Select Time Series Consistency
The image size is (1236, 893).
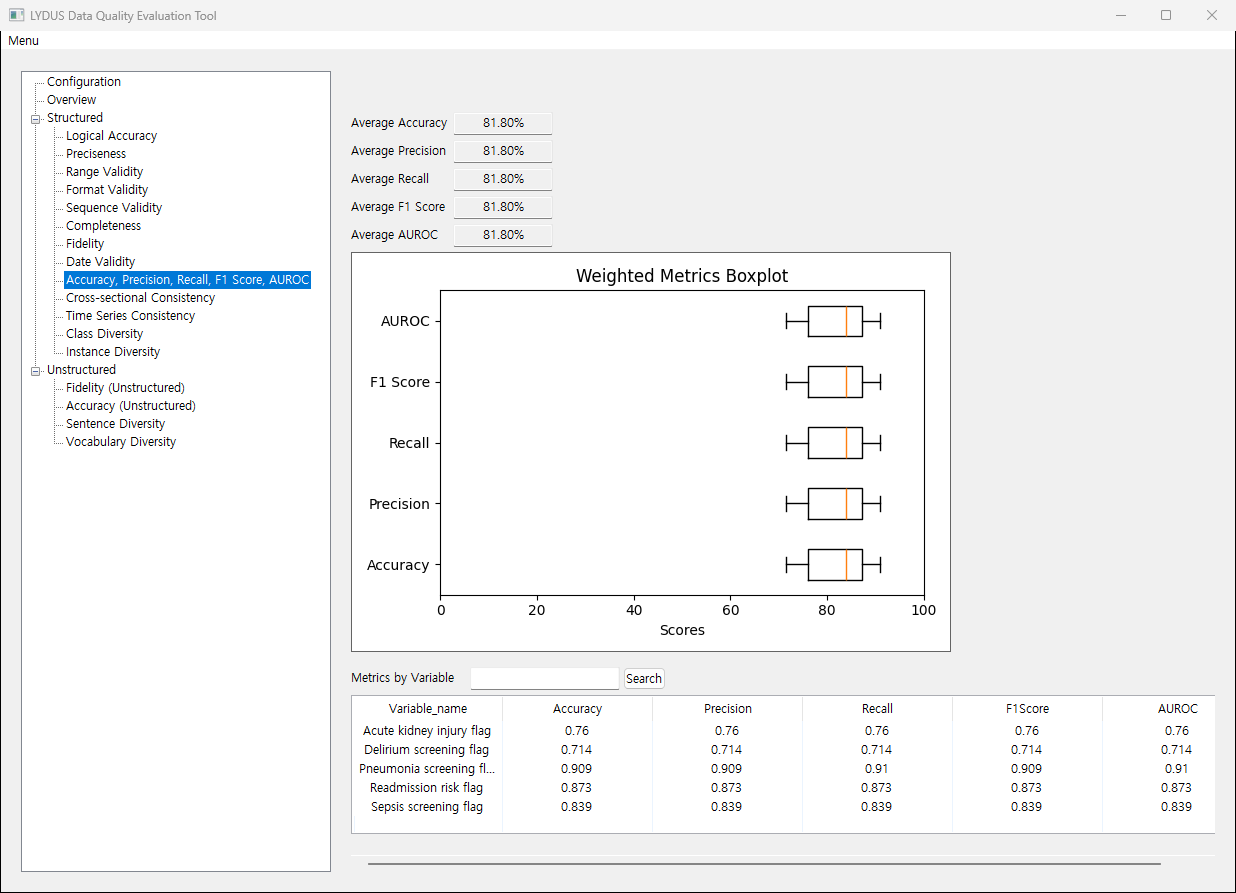click(131, 316)
